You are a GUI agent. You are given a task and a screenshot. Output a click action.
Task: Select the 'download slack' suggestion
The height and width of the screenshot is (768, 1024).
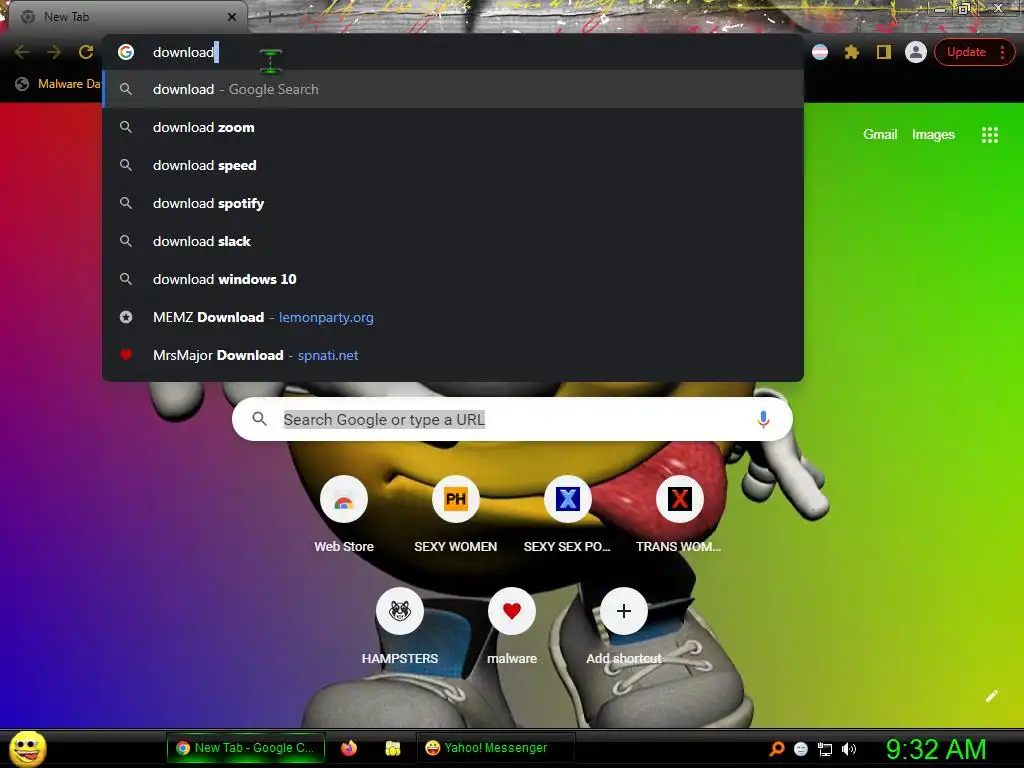tap(453, 241)
